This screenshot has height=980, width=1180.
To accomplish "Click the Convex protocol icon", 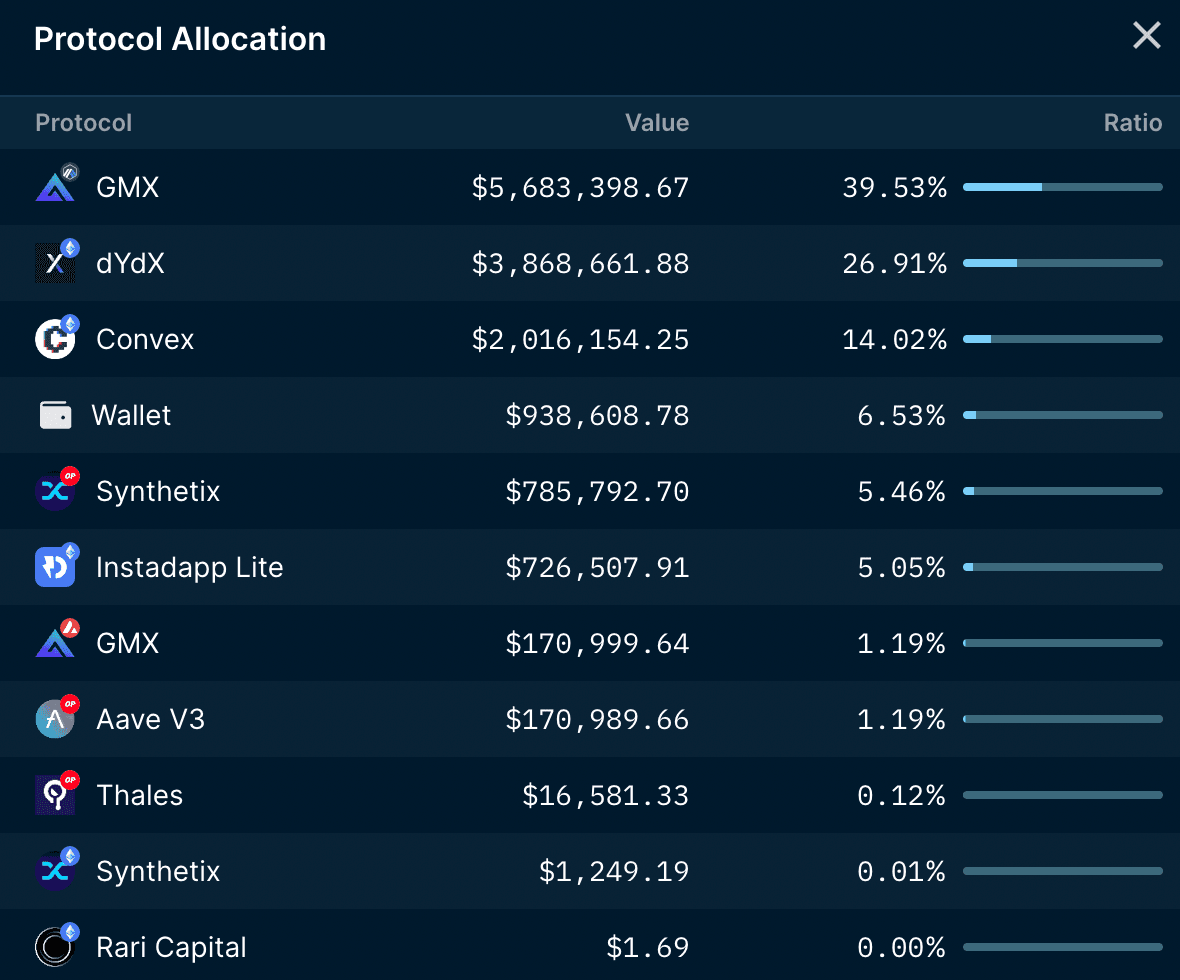I will click(x=55, y=339).
